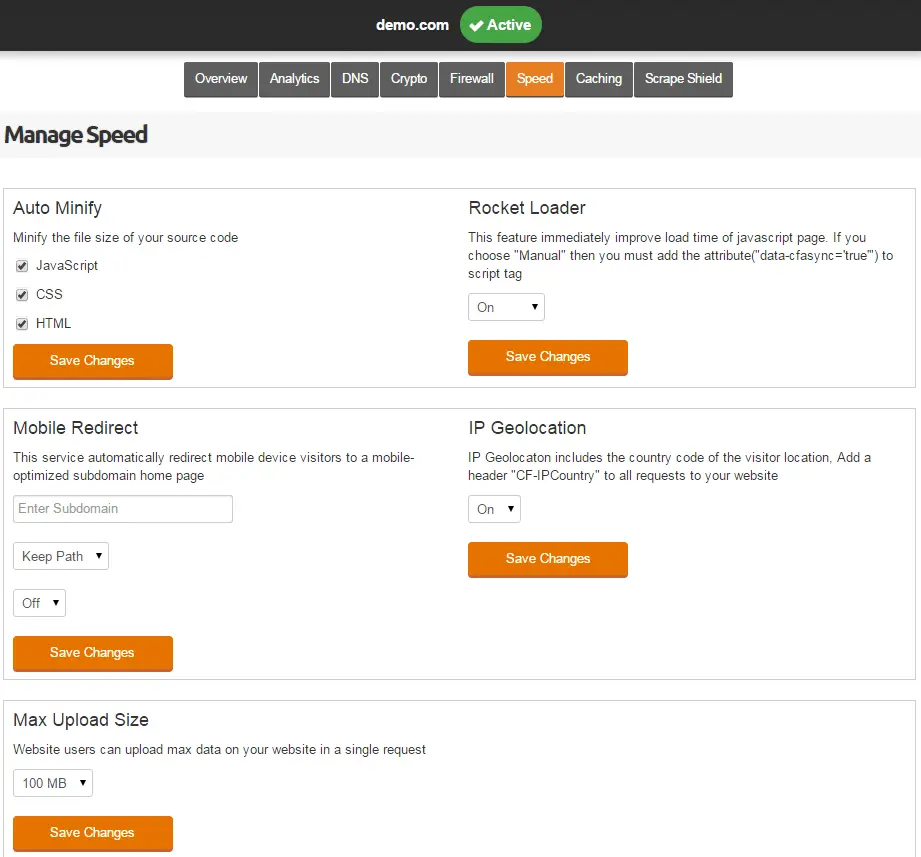Open the Analytics tab

[294, 79]
